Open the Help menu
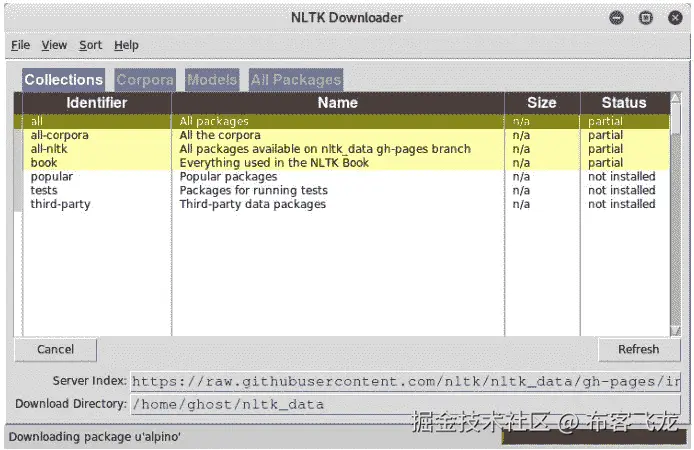Screen dimensions: 694x450 click(x=126, y=45)
